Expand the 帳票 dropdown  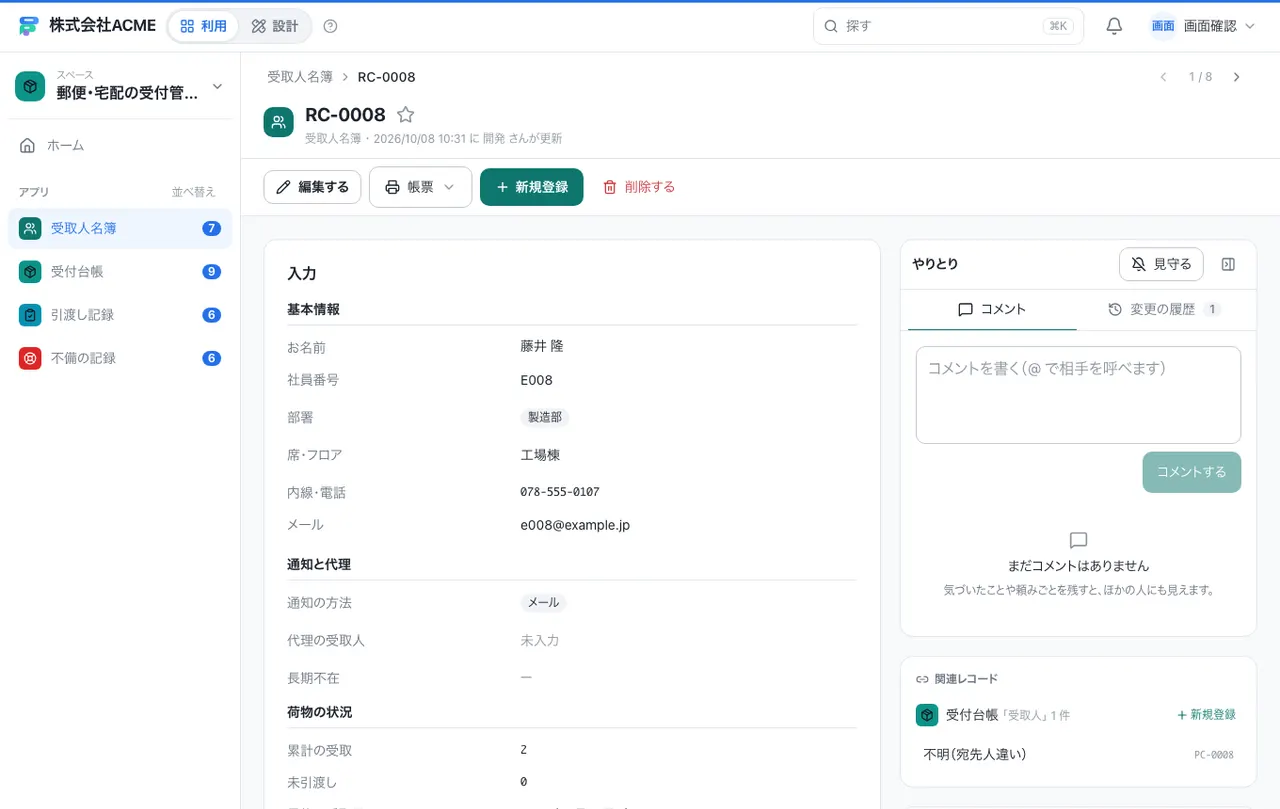pyautogui.click(x=420, y=187)
